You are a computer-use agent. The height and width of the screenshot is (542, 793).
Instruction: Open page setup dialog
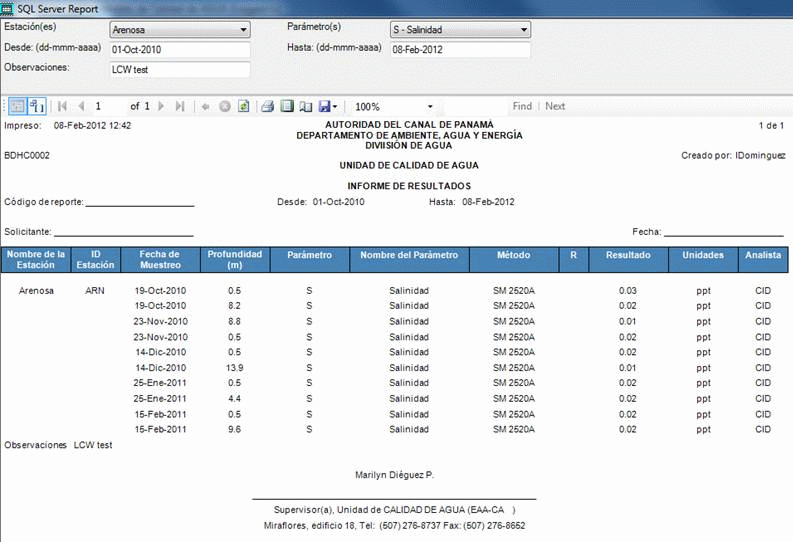click(304, 106)
